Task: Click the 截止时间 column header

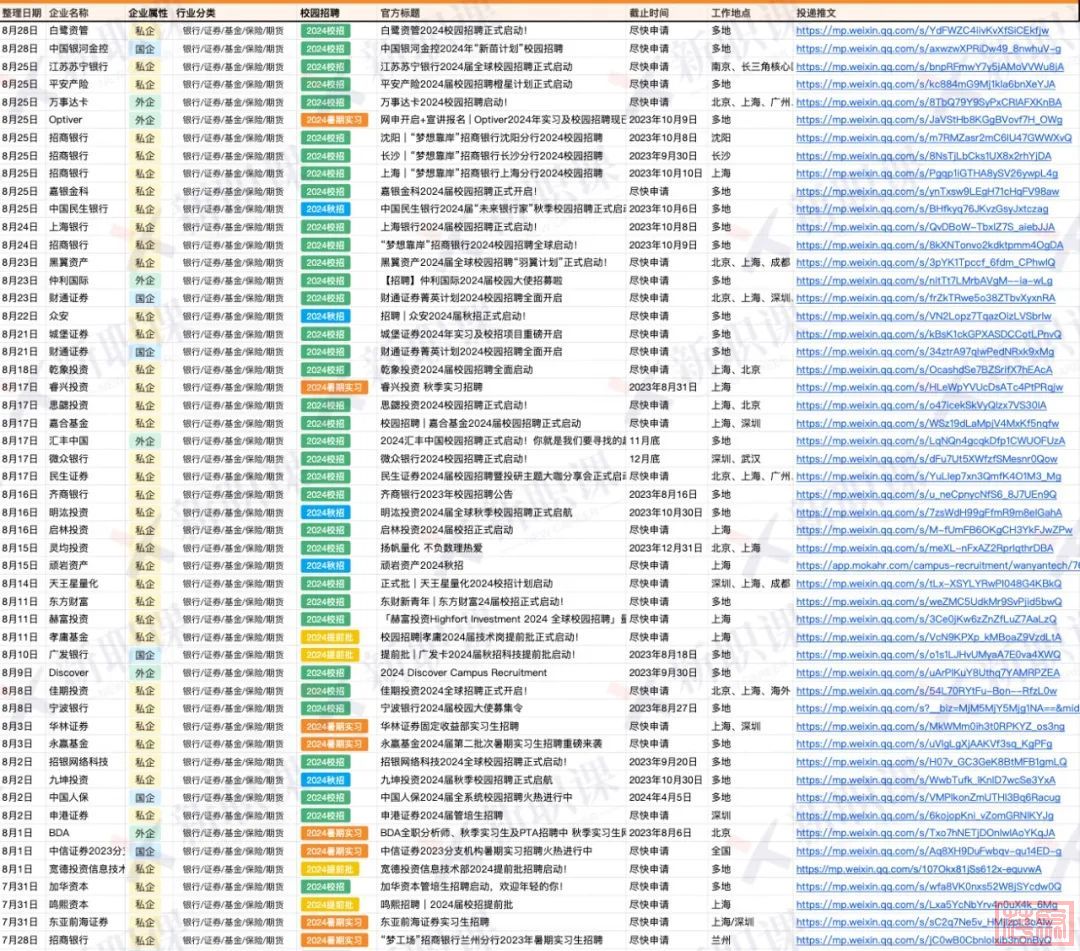Action: [x=649, y=13]
